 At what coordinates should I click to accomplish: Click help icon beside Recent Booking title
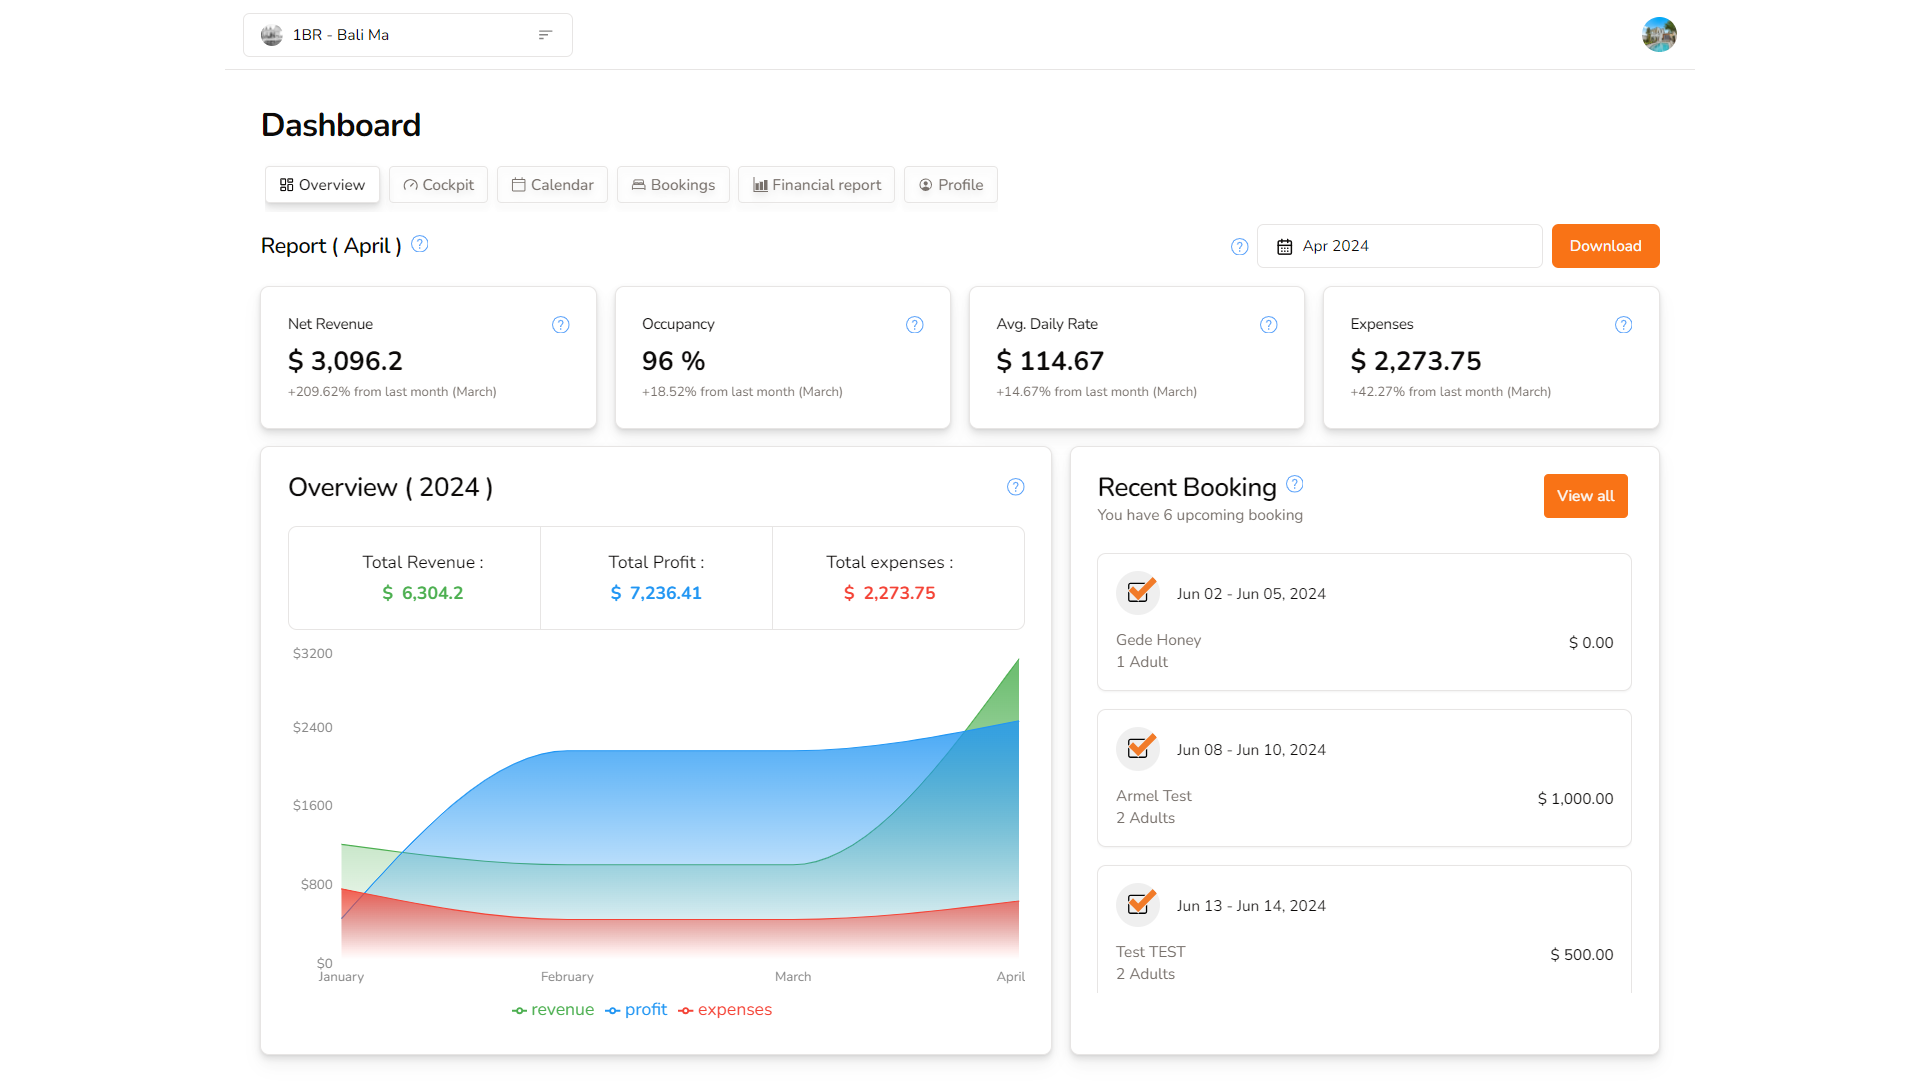(1295, 484)
